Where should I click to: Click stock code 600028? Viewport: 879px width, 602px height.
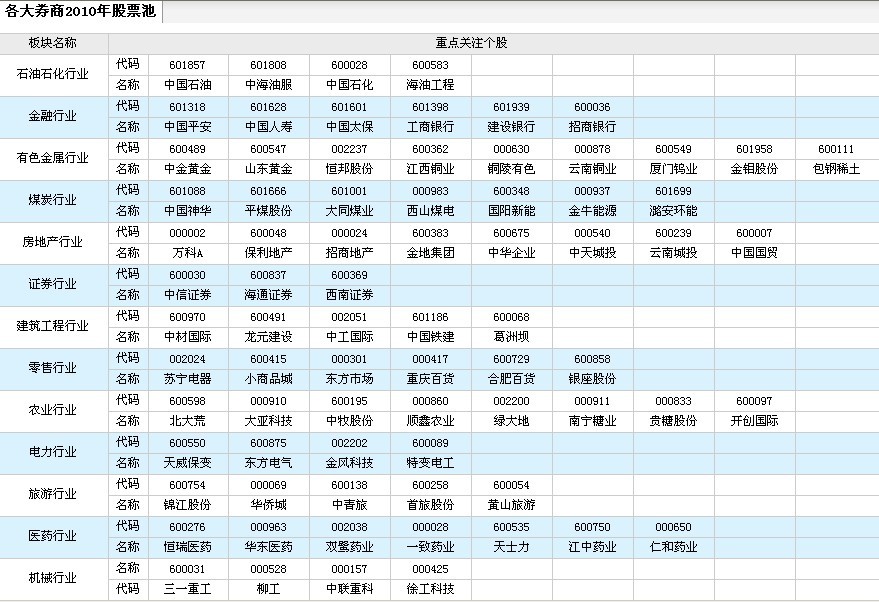349,65
